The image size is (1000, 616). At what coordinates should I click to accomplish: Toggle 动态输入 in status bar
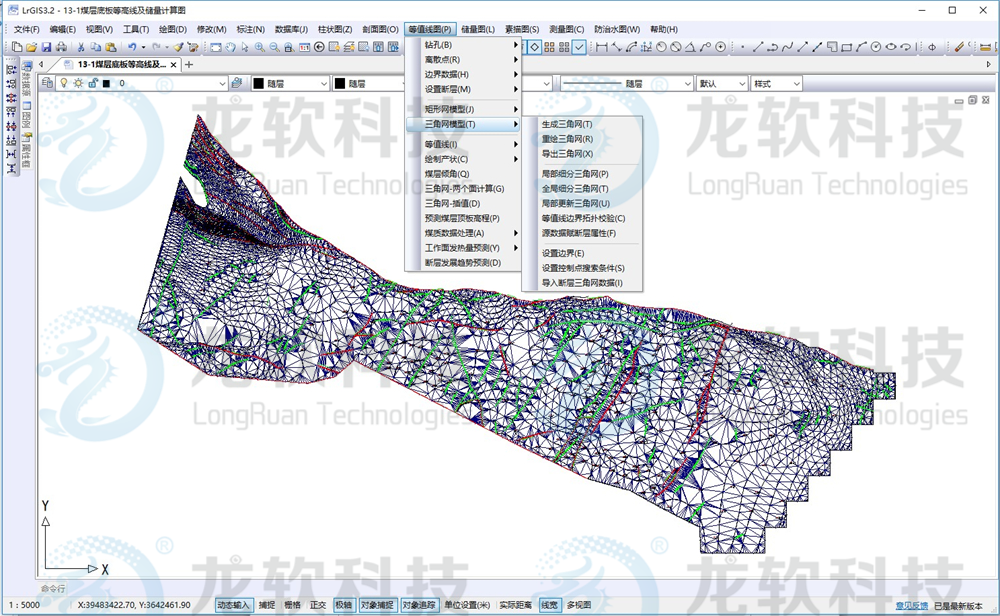pos(233,605)
